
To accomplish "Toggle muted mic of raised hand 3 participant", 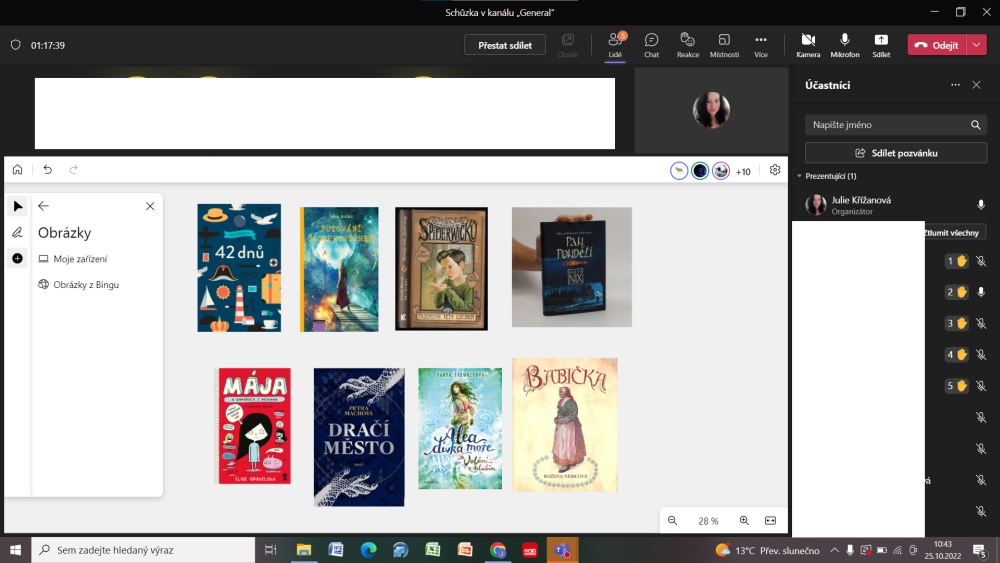I will pos(981,323).
